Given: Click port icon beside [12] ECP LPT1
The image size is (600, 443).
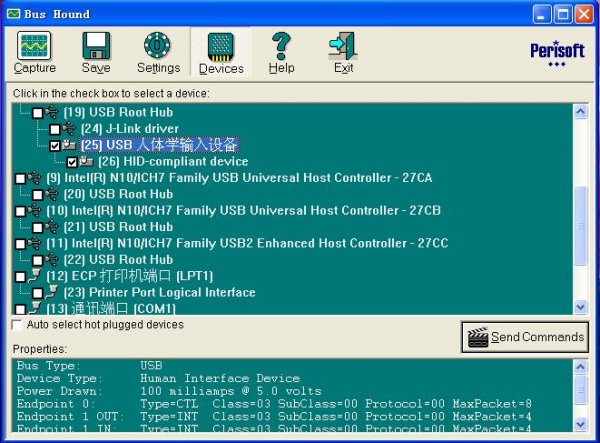Looking at the screenshot, I should (x=34, y=275).
